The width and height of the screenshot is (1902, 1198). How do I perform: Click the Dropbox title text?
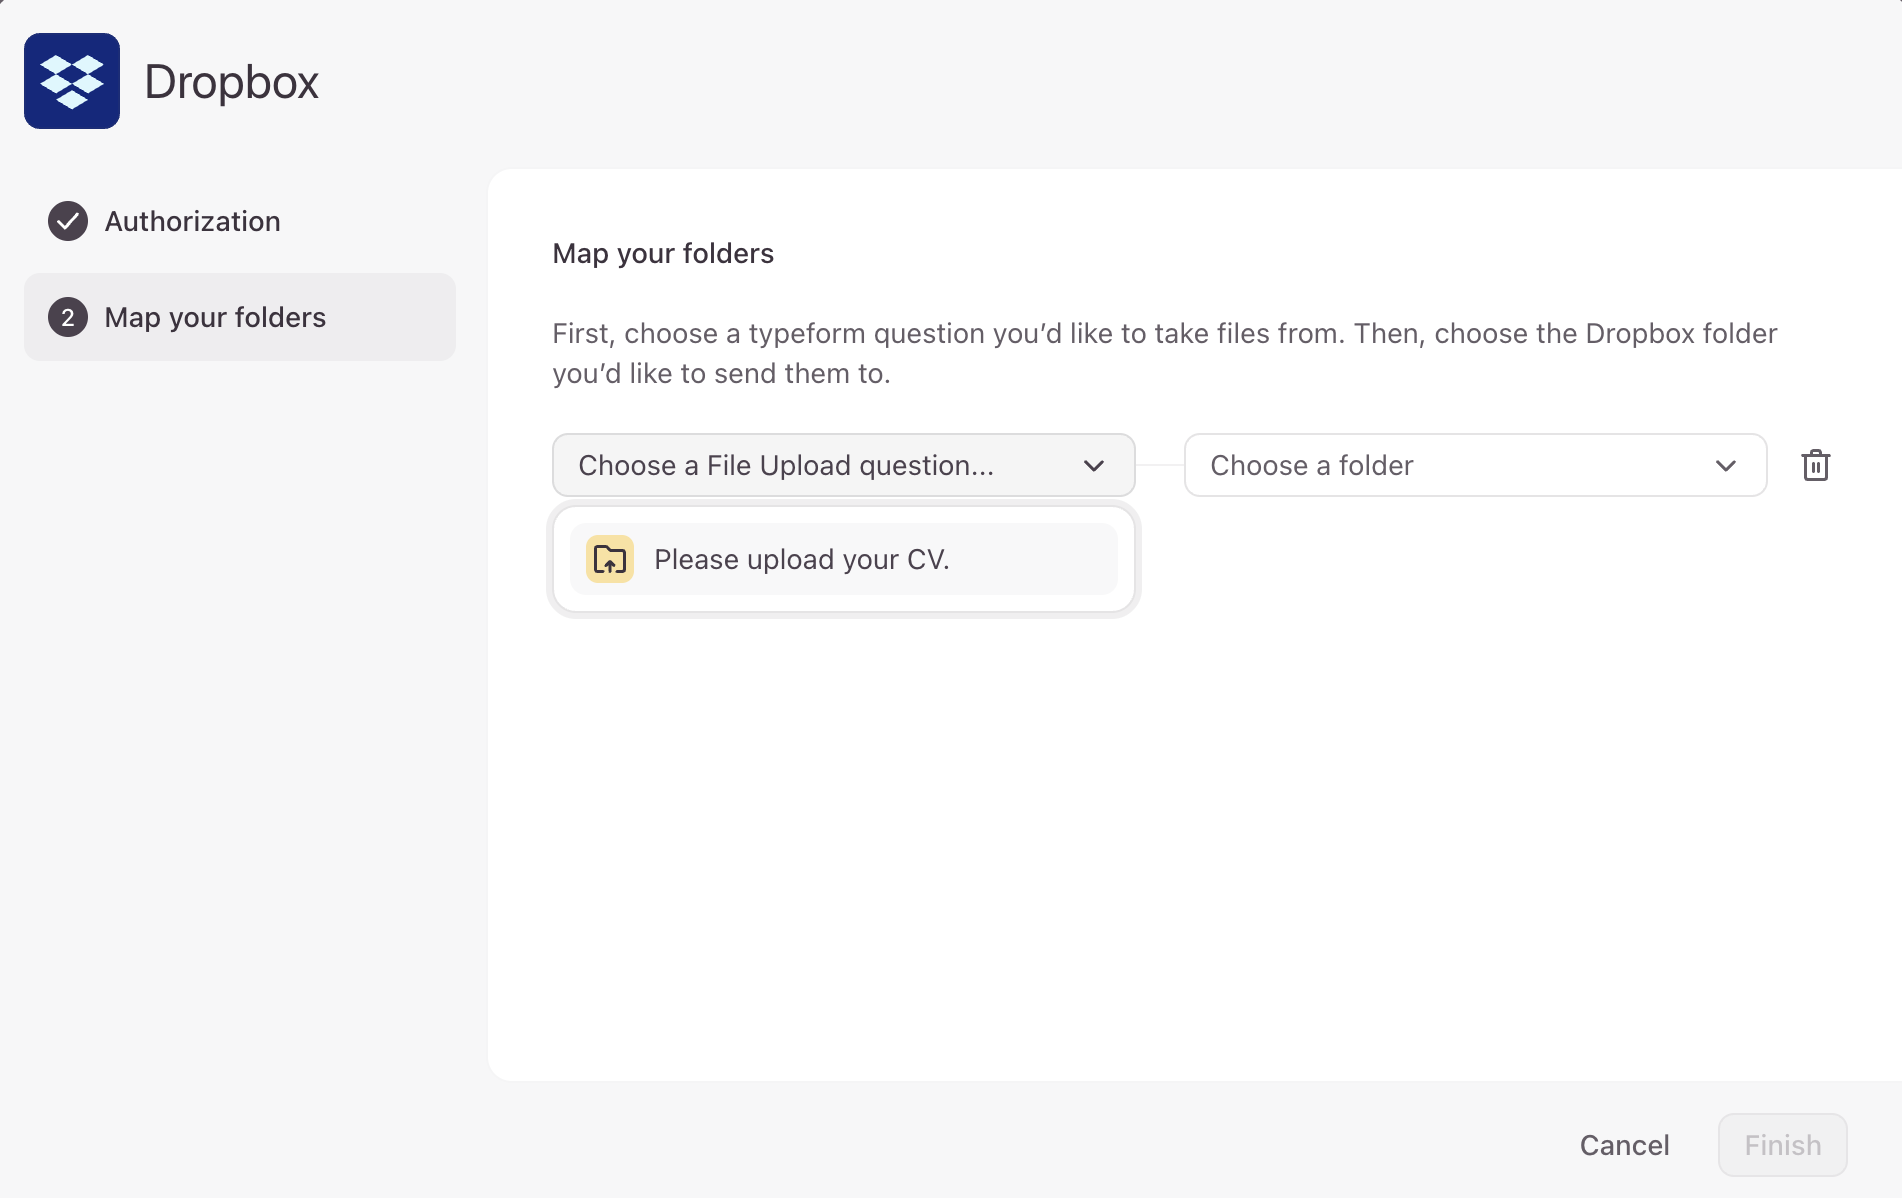tap(231, 81)
